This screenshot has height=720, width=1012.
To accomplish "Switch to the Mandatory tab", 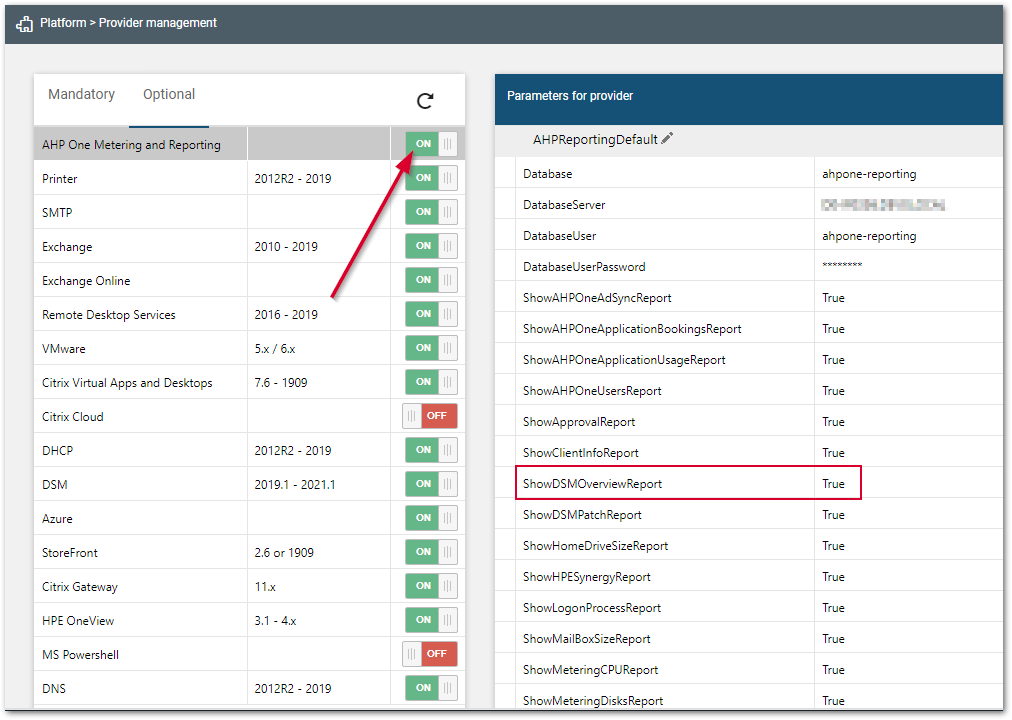I will [x=81, y=94].
